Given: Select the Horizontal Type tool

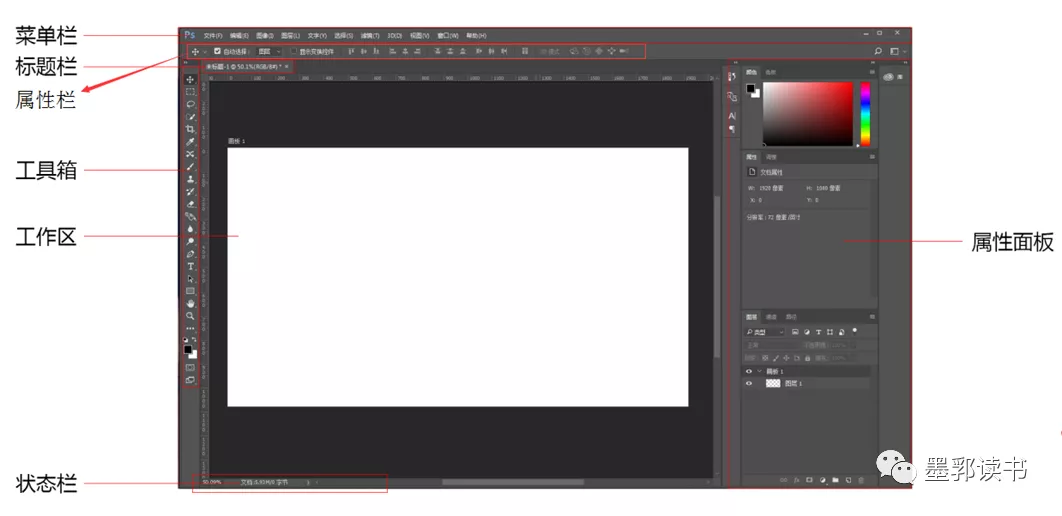Looking at the screenshot, I should 190,266.
